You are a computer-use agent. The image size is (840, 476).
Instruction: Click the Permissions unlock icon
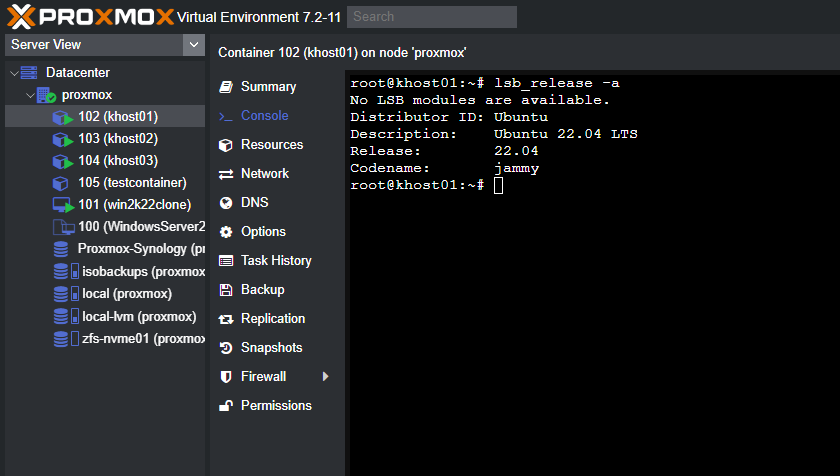[x=225, y=406]
